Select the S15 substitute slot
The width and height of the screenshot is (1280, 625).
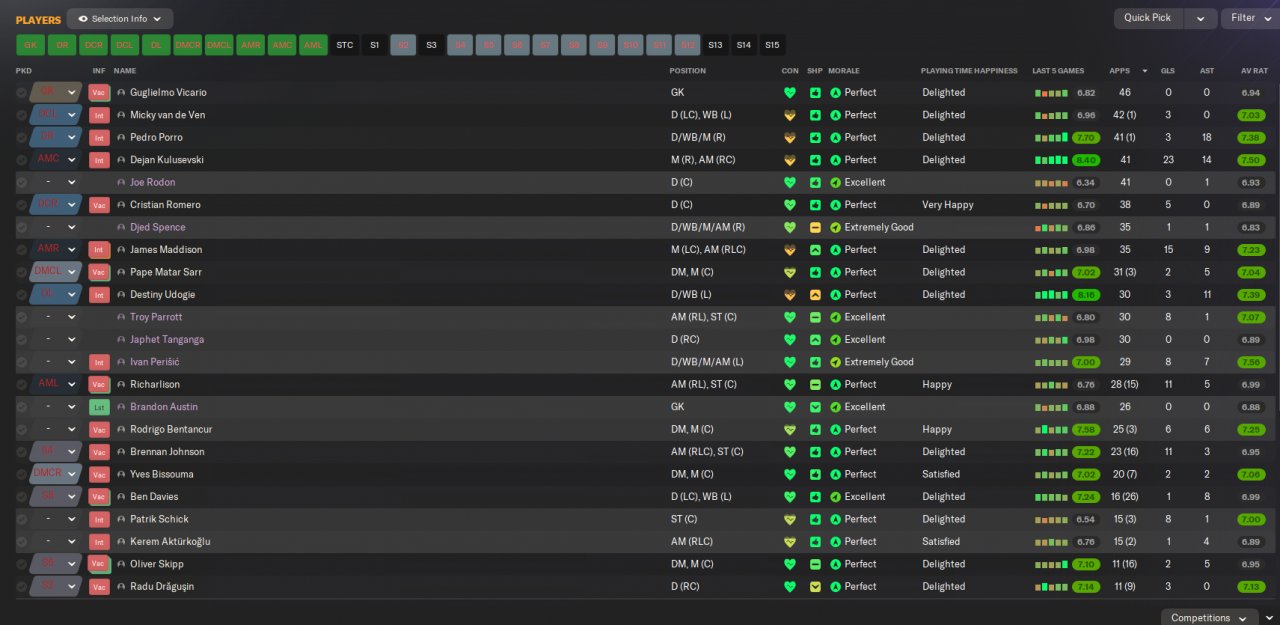772,45
